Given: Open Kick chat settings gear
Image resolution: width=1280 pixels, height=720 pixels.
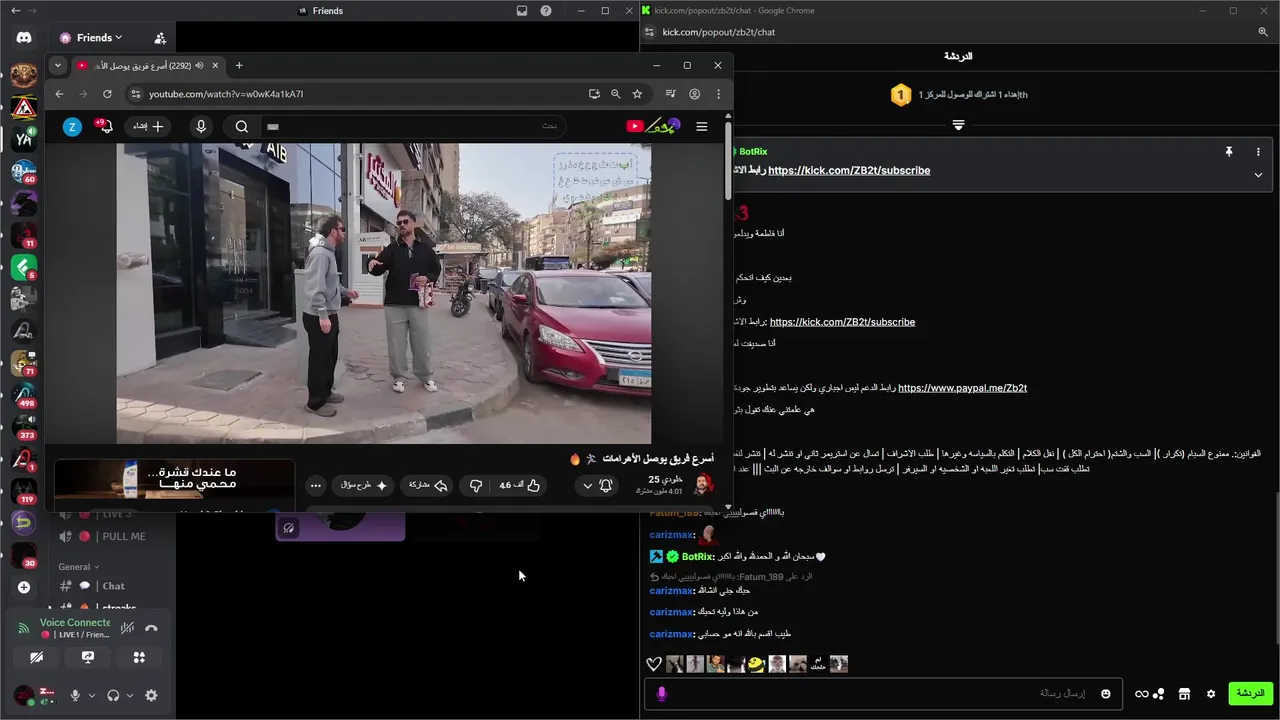Looking at the screenshot, I should click(1211, 694).
